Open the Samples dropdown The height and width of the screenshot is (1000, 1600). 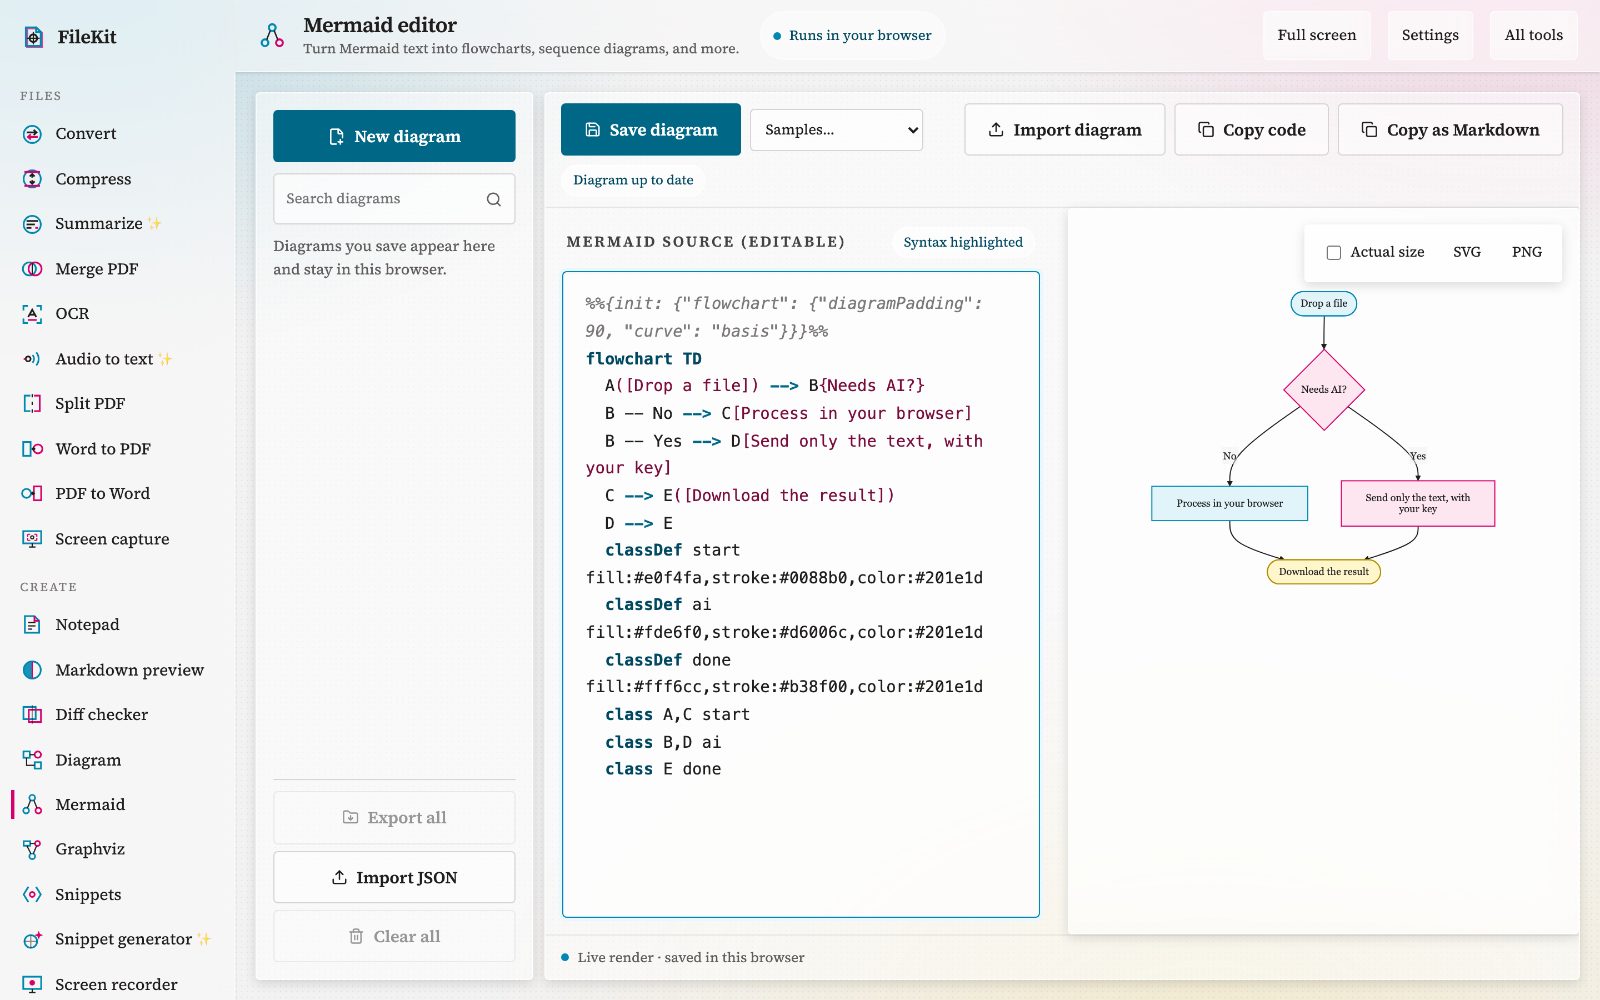point(836,130)
